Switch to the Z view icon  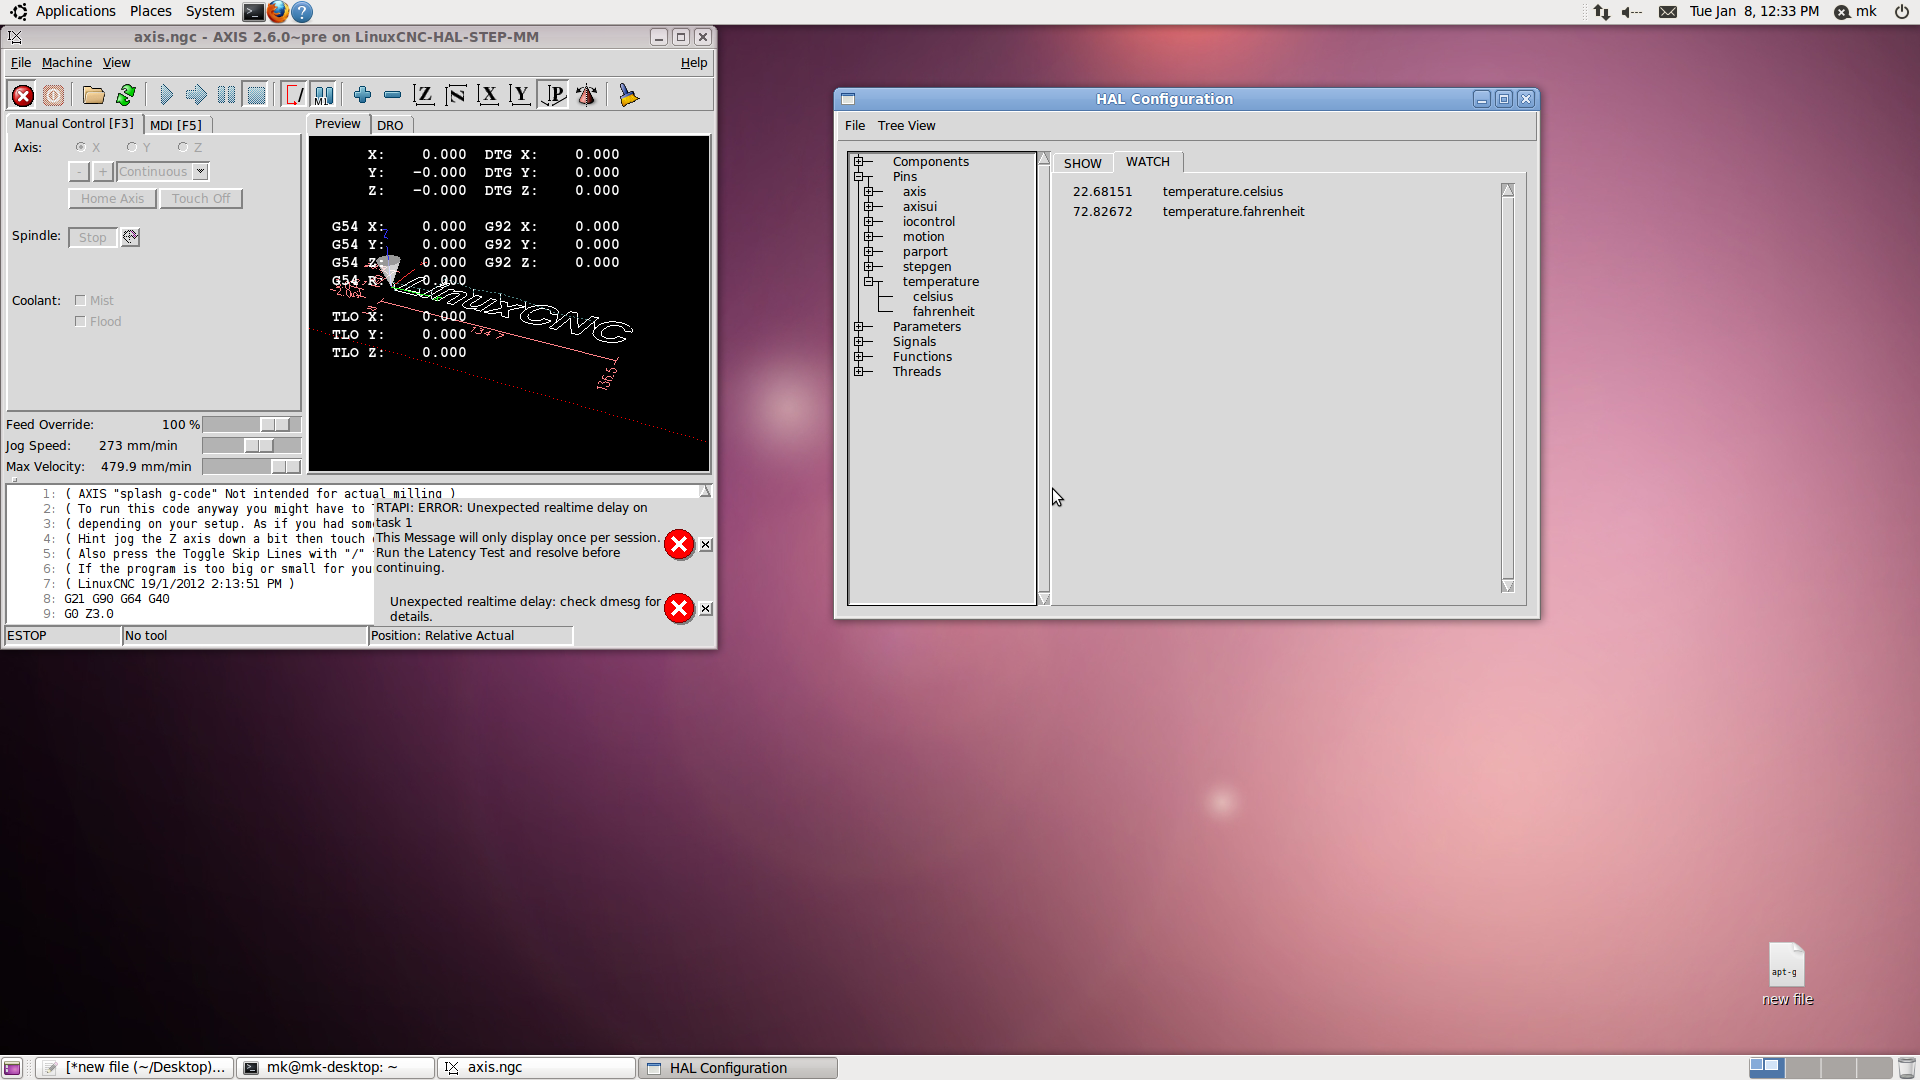tap(423, 95)
